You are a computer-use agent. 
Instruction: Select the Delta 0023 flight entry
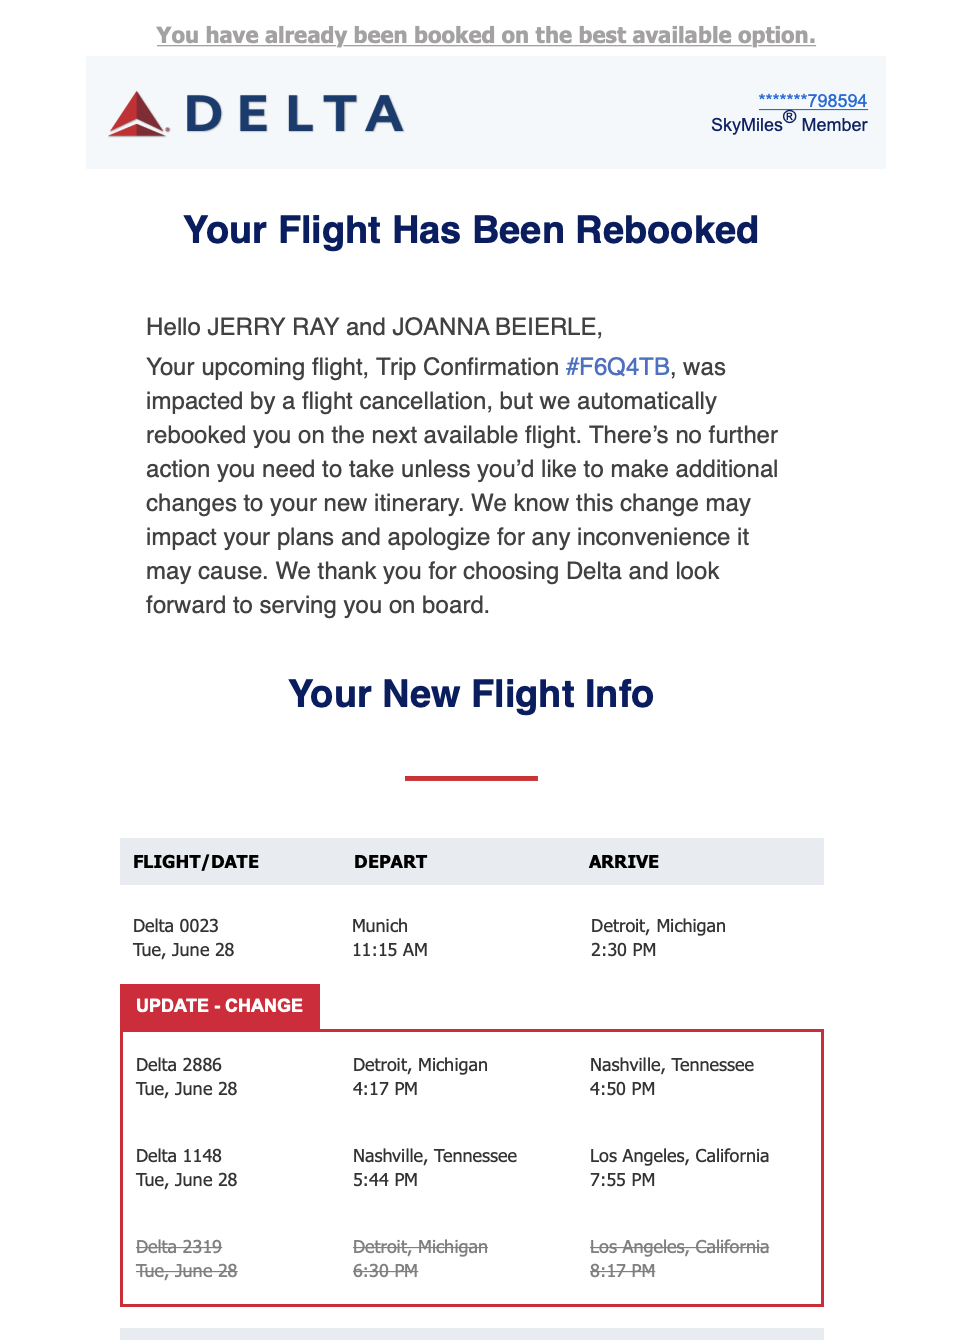[x=184, y=938]
